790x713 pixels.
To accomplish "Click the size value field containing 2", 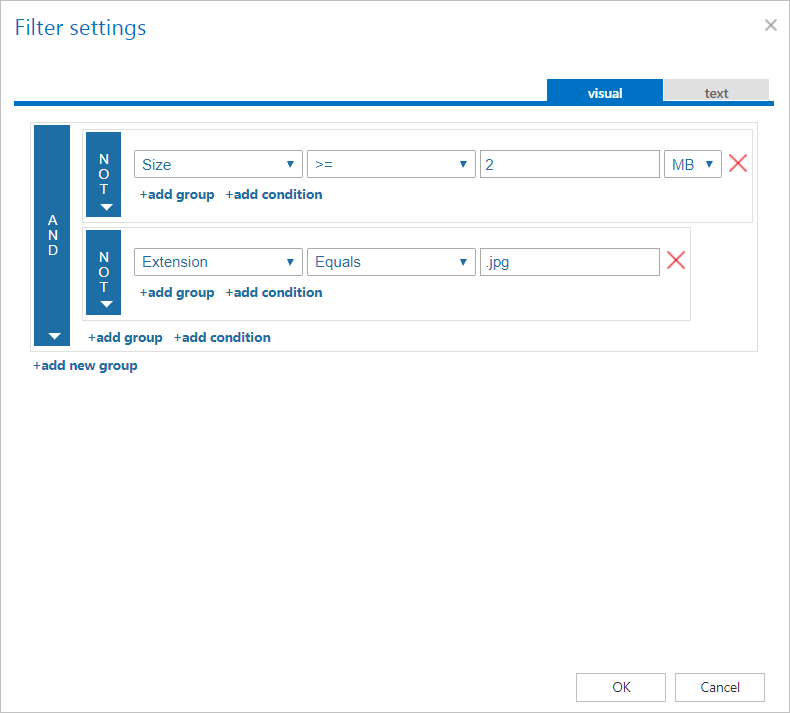I will point(569,165).
